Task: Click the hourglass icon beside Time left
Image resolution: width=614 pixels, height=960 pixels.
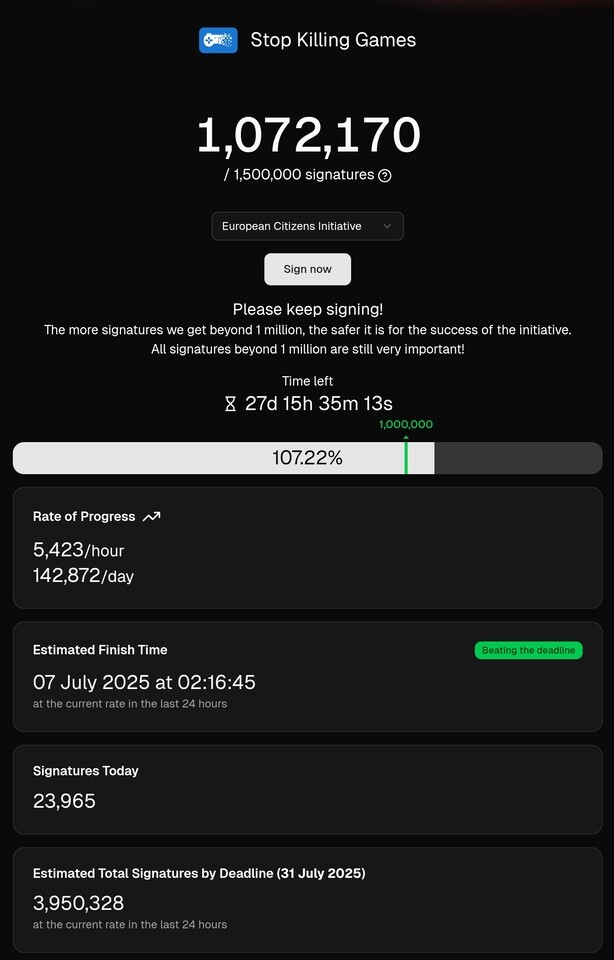Action: pos(230,404)
